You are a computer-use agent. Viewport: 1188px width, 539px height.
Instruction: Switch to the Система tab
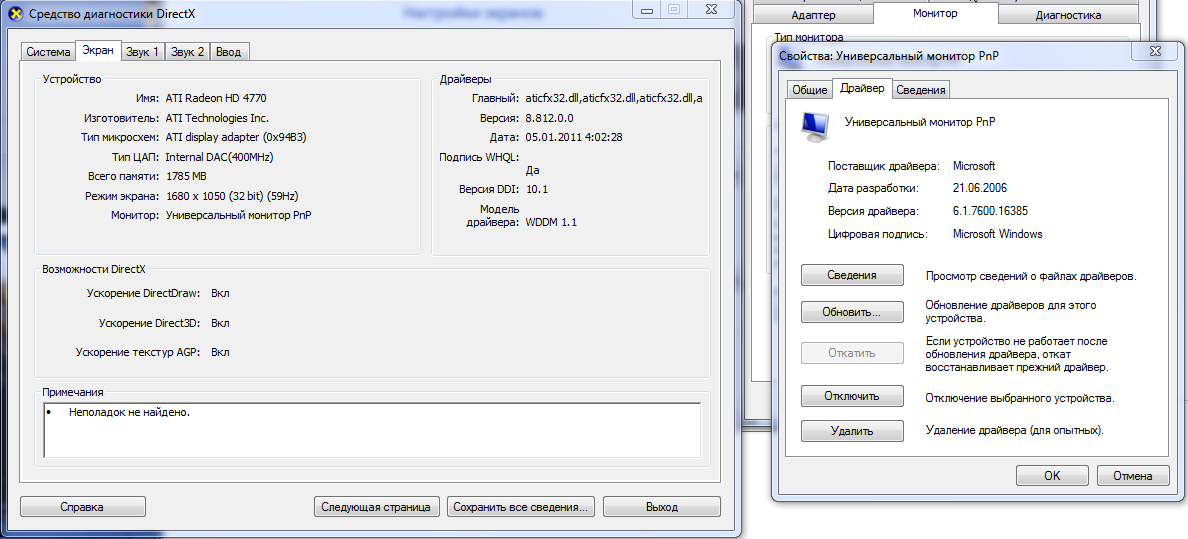48,52
